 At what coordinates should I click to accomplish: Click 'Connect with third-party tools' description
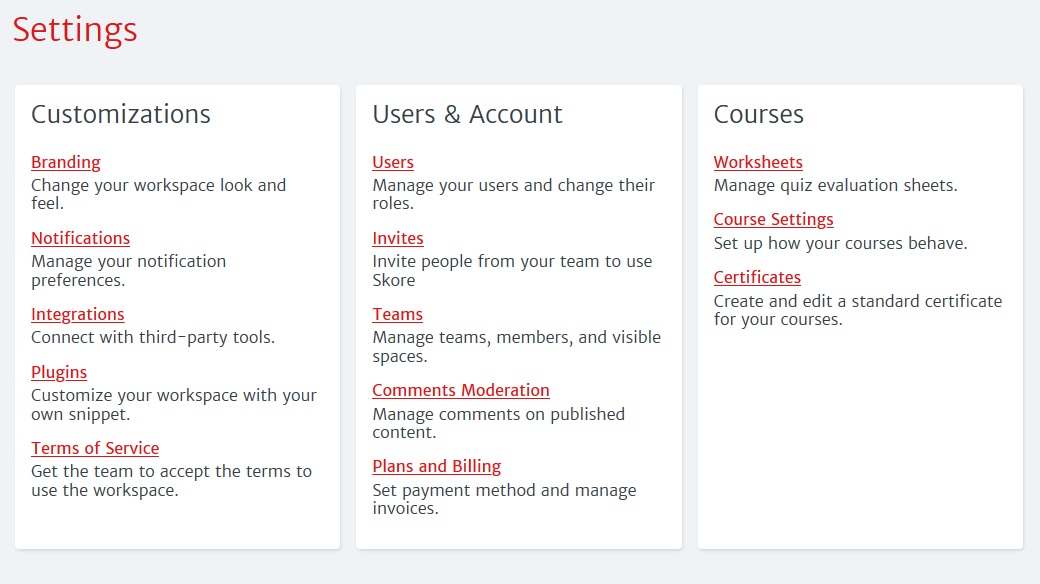[153, 338]
